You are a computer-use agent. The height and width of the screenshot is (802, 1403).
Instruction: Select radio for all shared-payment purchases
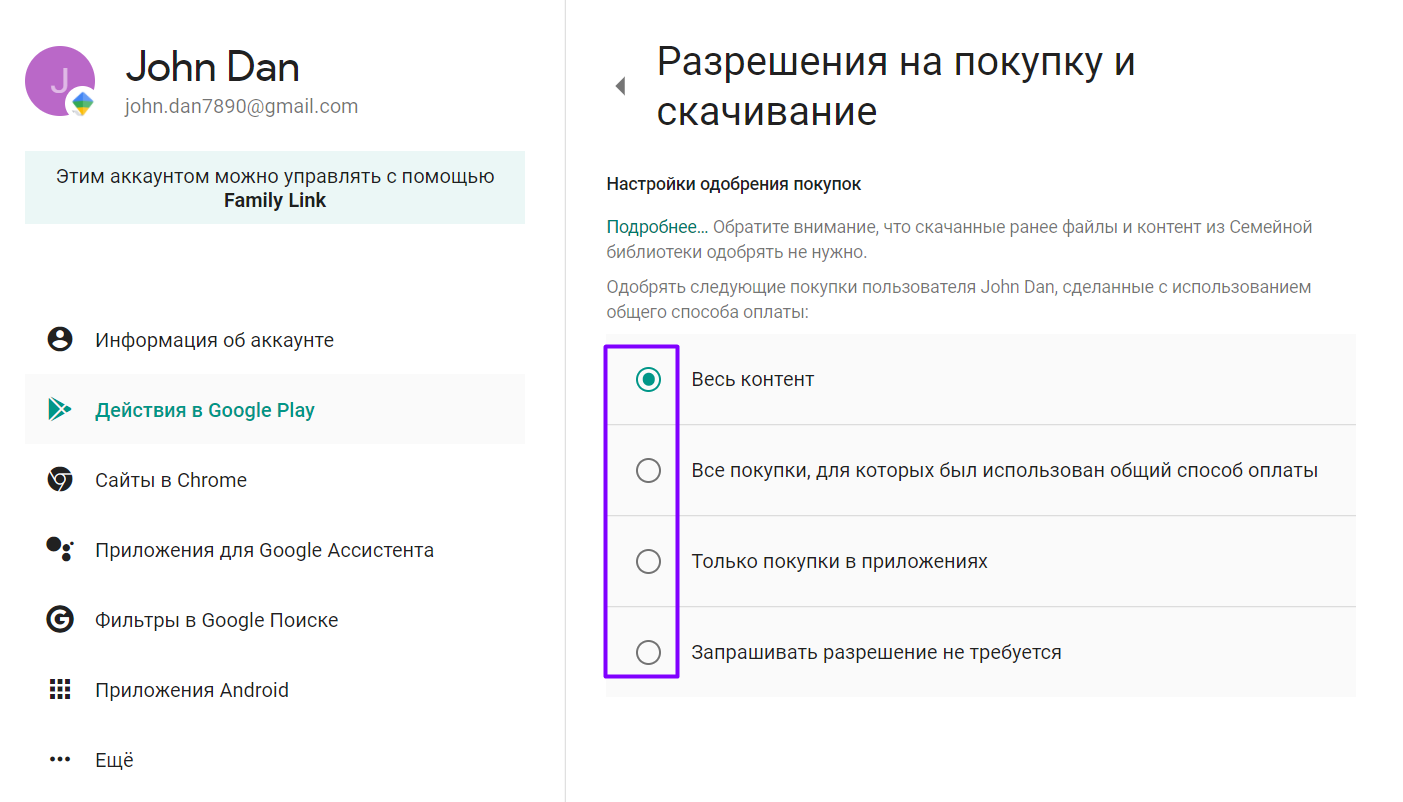tap(648, 470)
